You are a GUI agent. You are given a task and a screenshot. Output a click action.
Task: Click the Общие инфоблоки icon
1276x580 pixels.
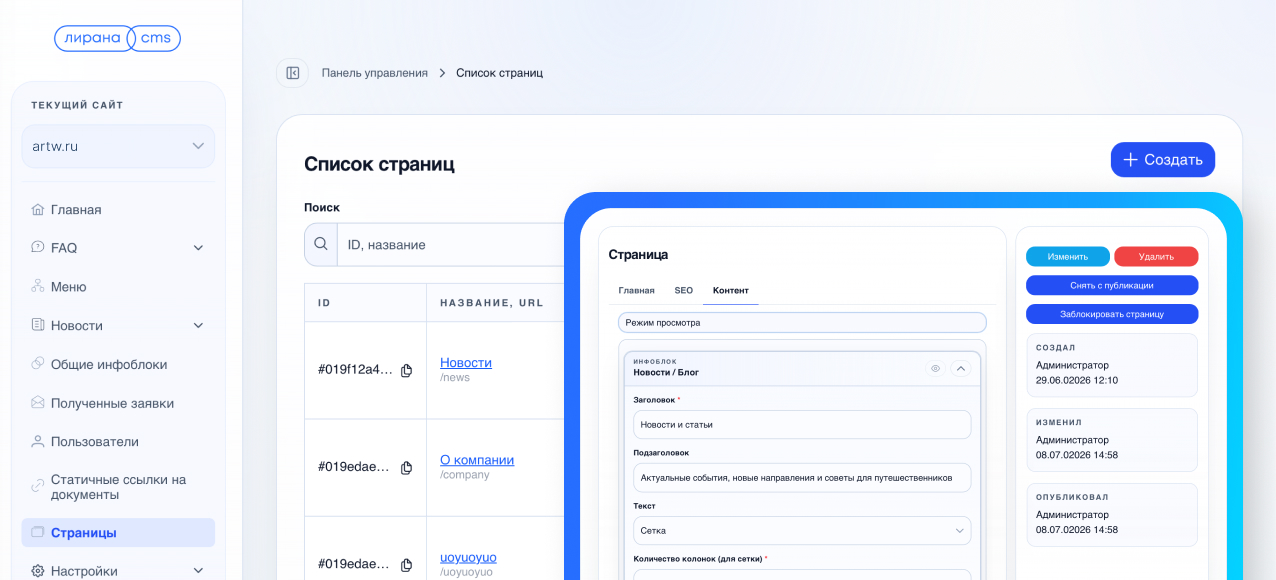coord(38,365)
